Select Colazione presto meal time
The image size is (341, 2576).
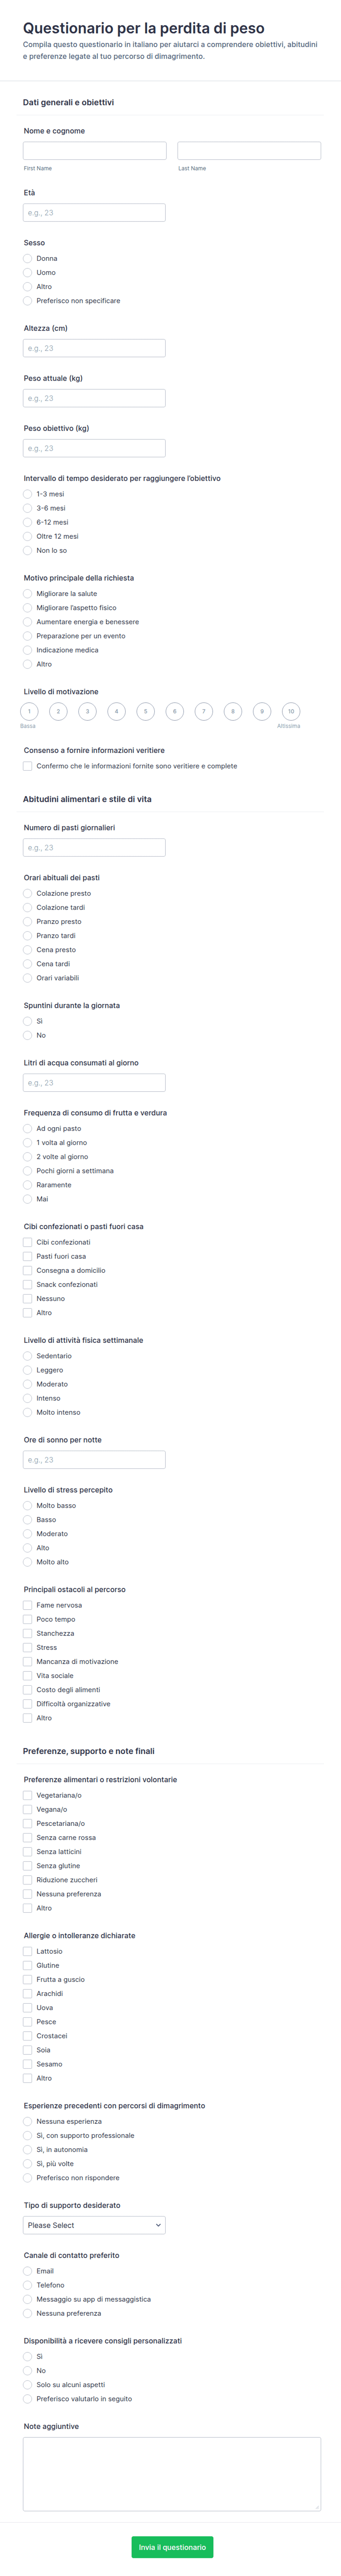[28, 893]
